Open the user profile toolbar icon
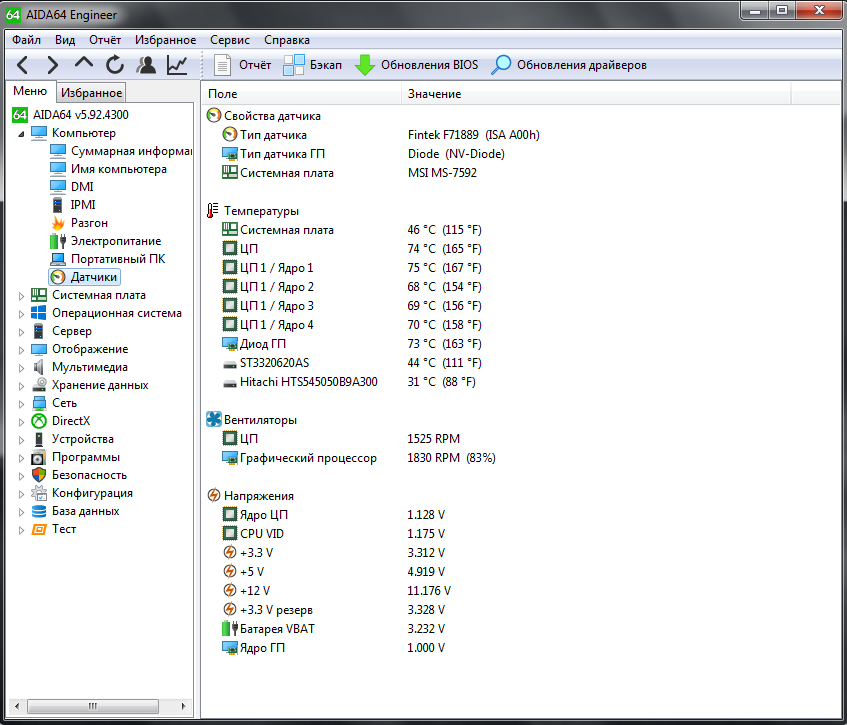Screen dimensions: 847x725 click(146, 65)
